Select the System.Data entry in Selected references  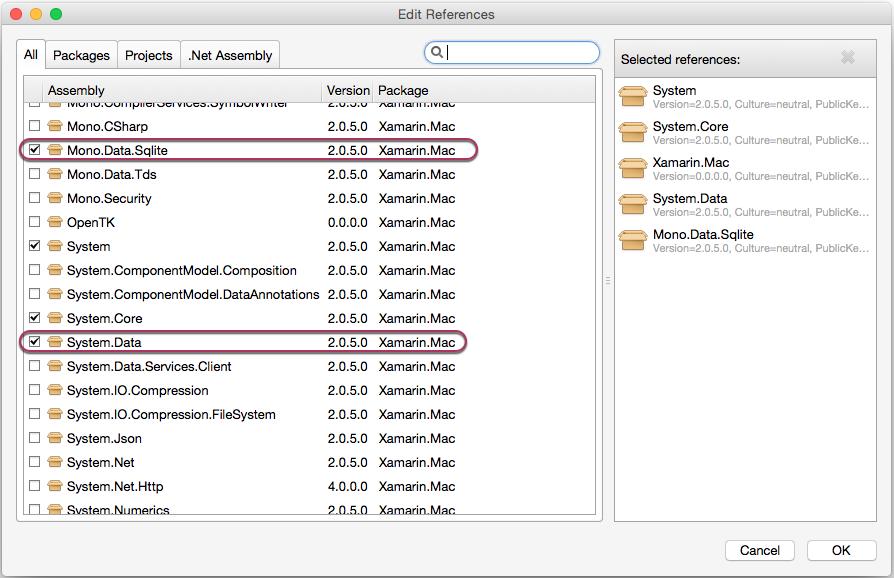point(745,205)
